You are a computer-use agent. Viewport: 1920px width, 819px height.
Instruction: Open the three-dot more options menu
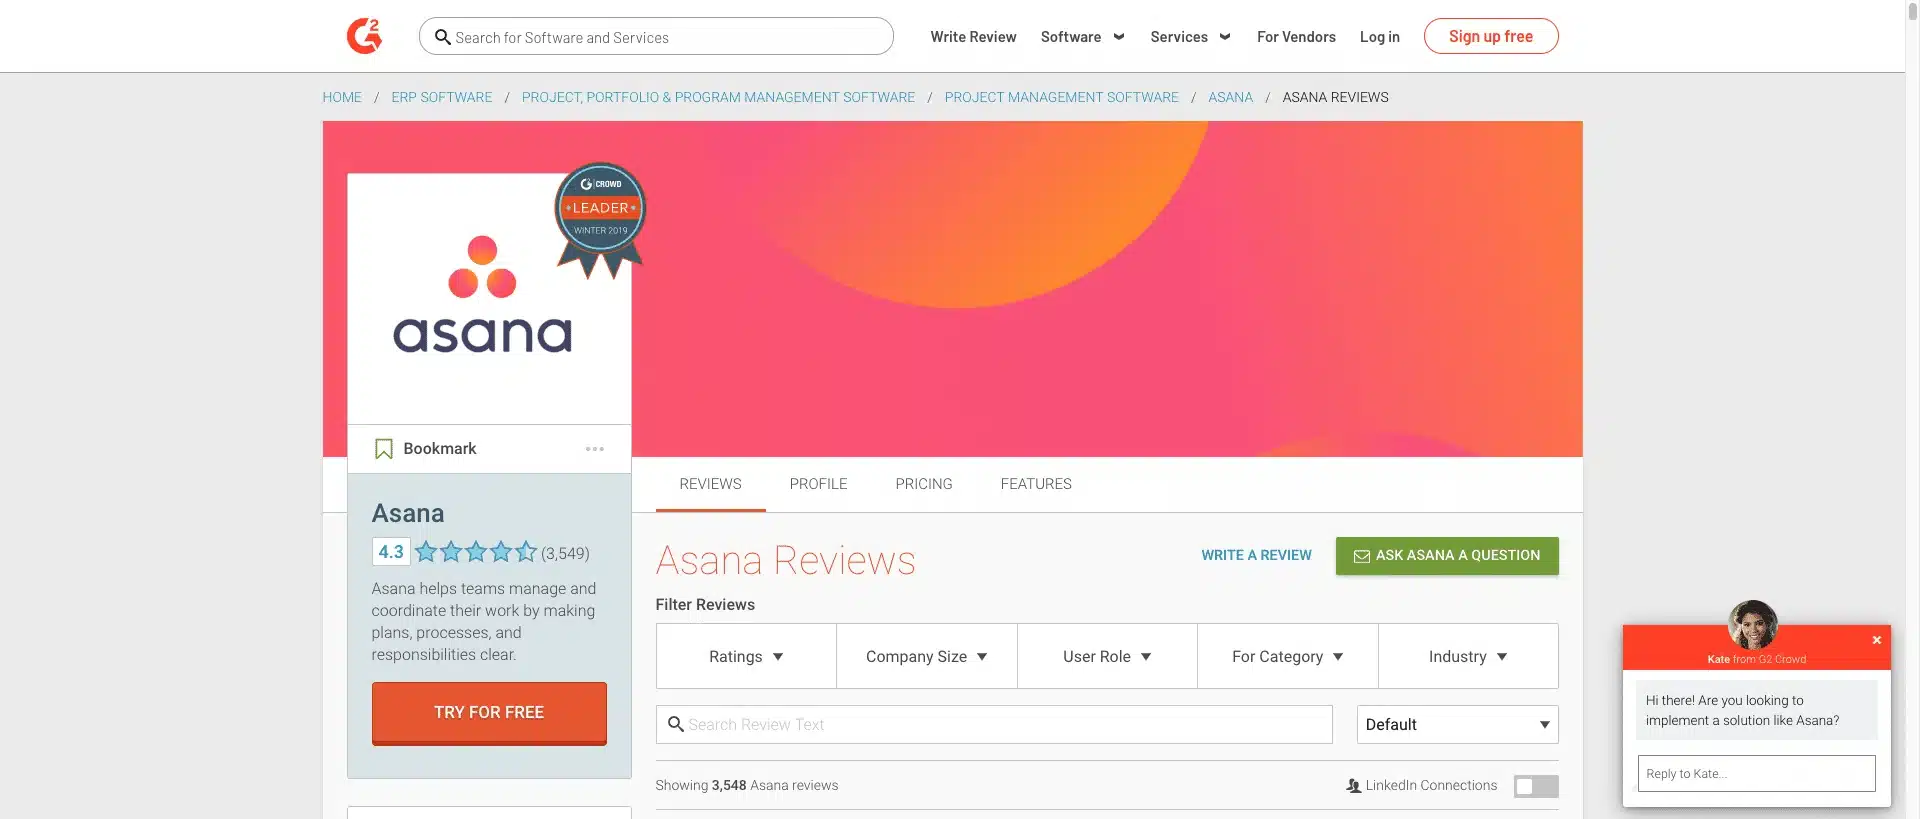[595, 449]
